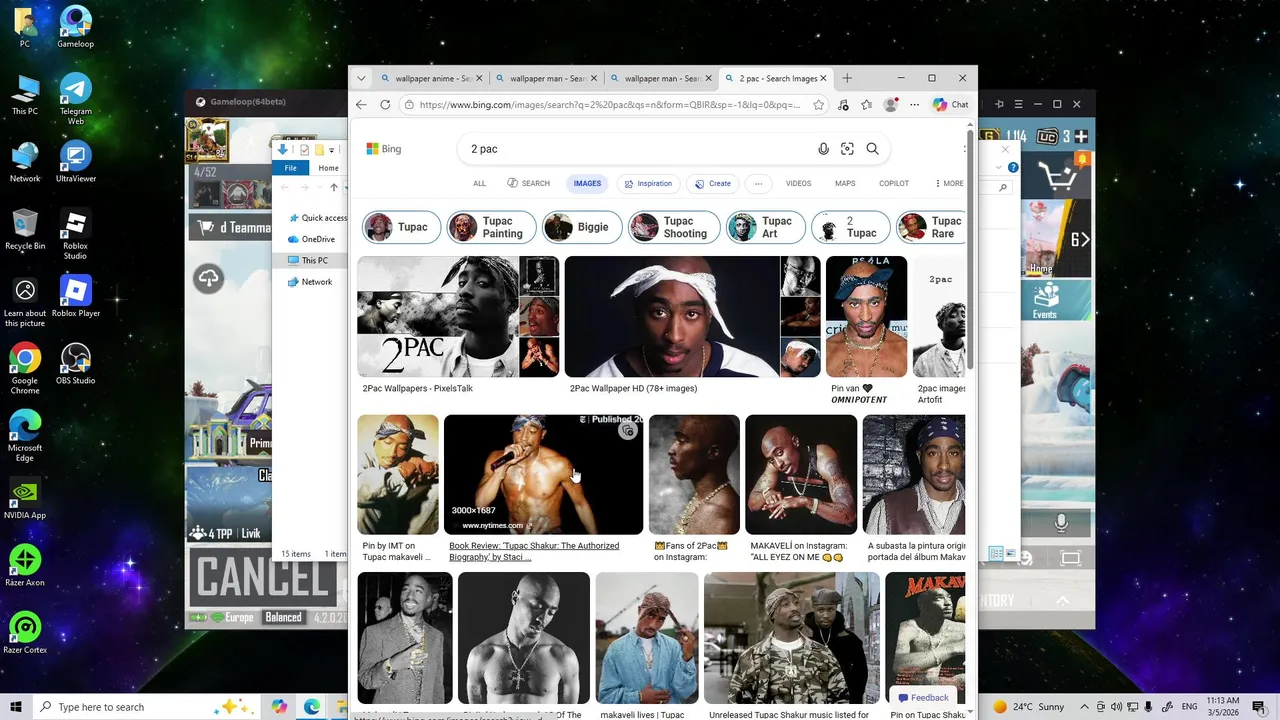Screen dimensions: 1280x720
Task: Select OneDrive in File Explorer sidebar
Action: coord(318,239)
